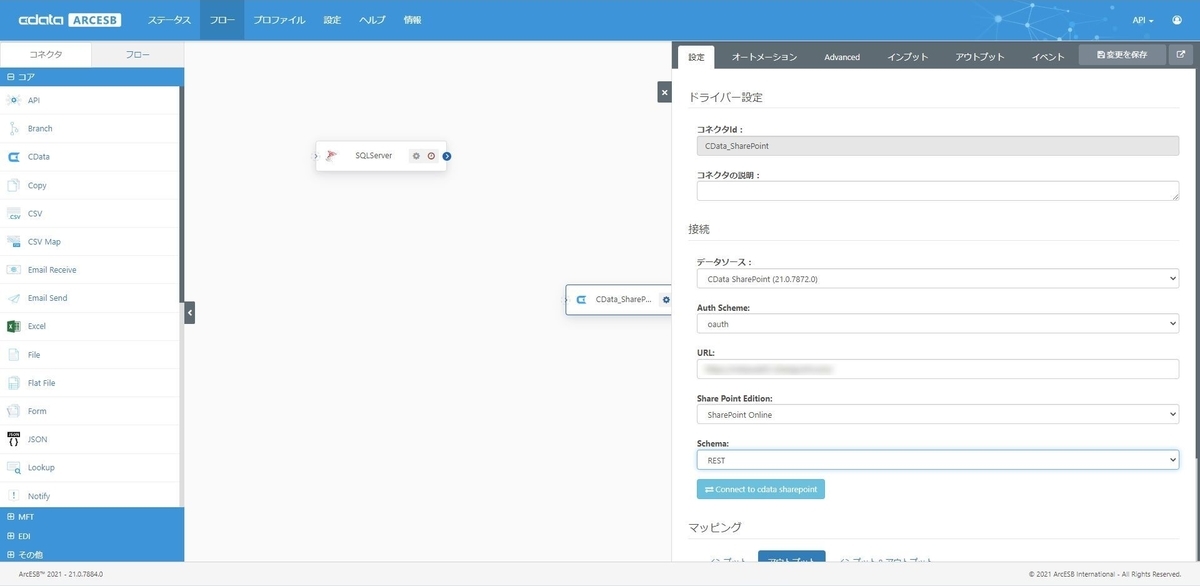The width and height of the screenshot is (1200, 586).
Task: Click the Form connector icon
Action: click(x=14, y=411)
